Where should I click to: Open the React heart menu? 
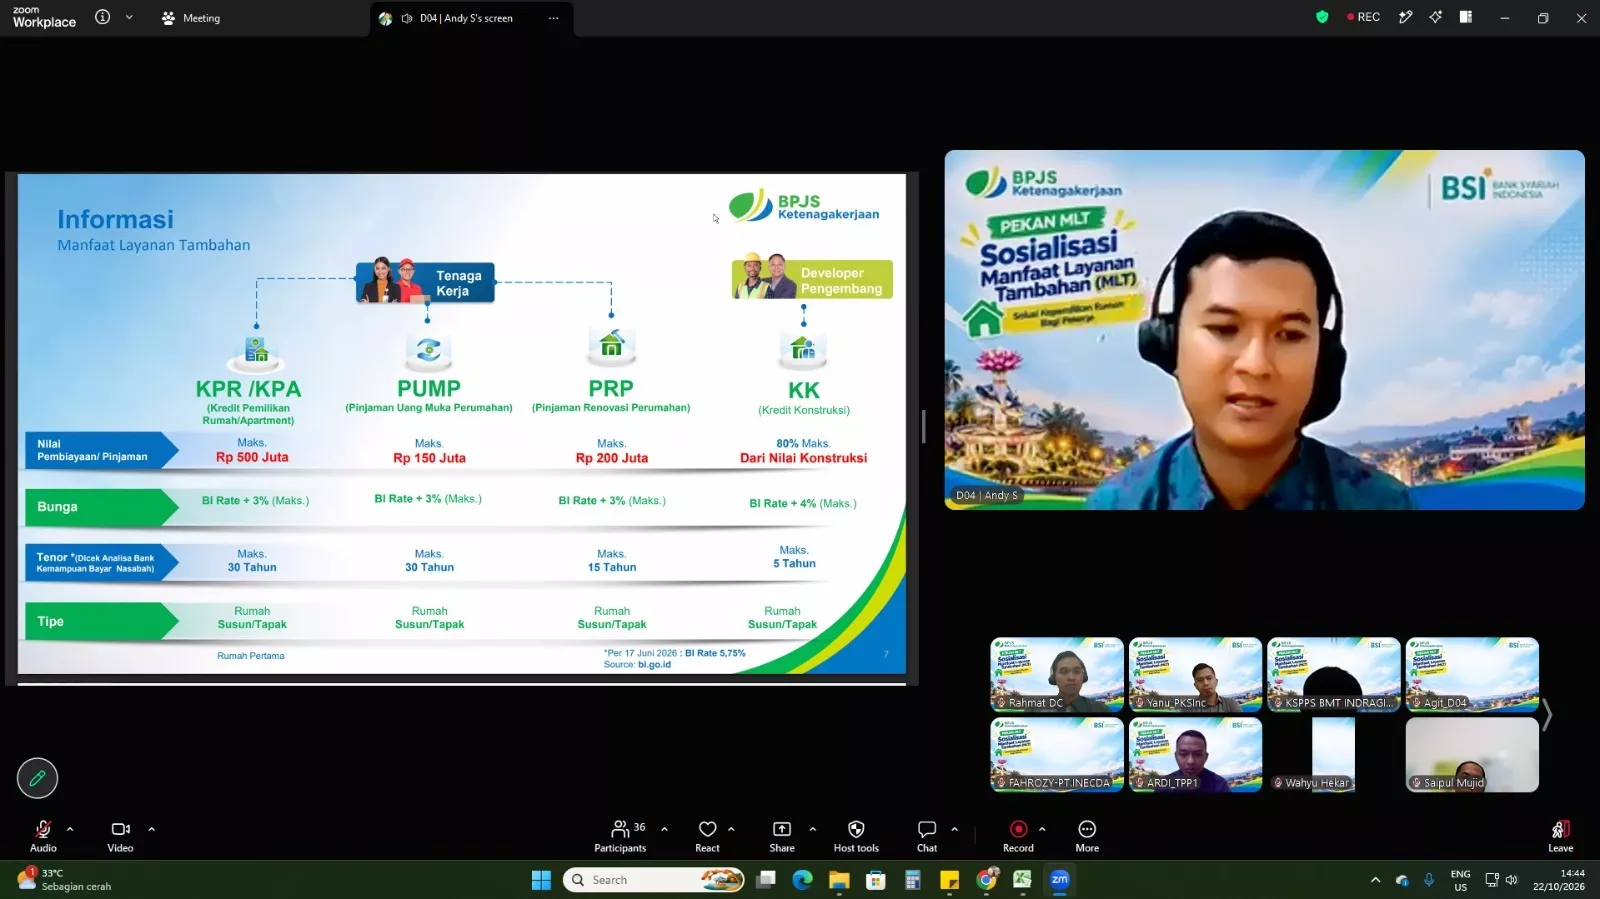707,836
